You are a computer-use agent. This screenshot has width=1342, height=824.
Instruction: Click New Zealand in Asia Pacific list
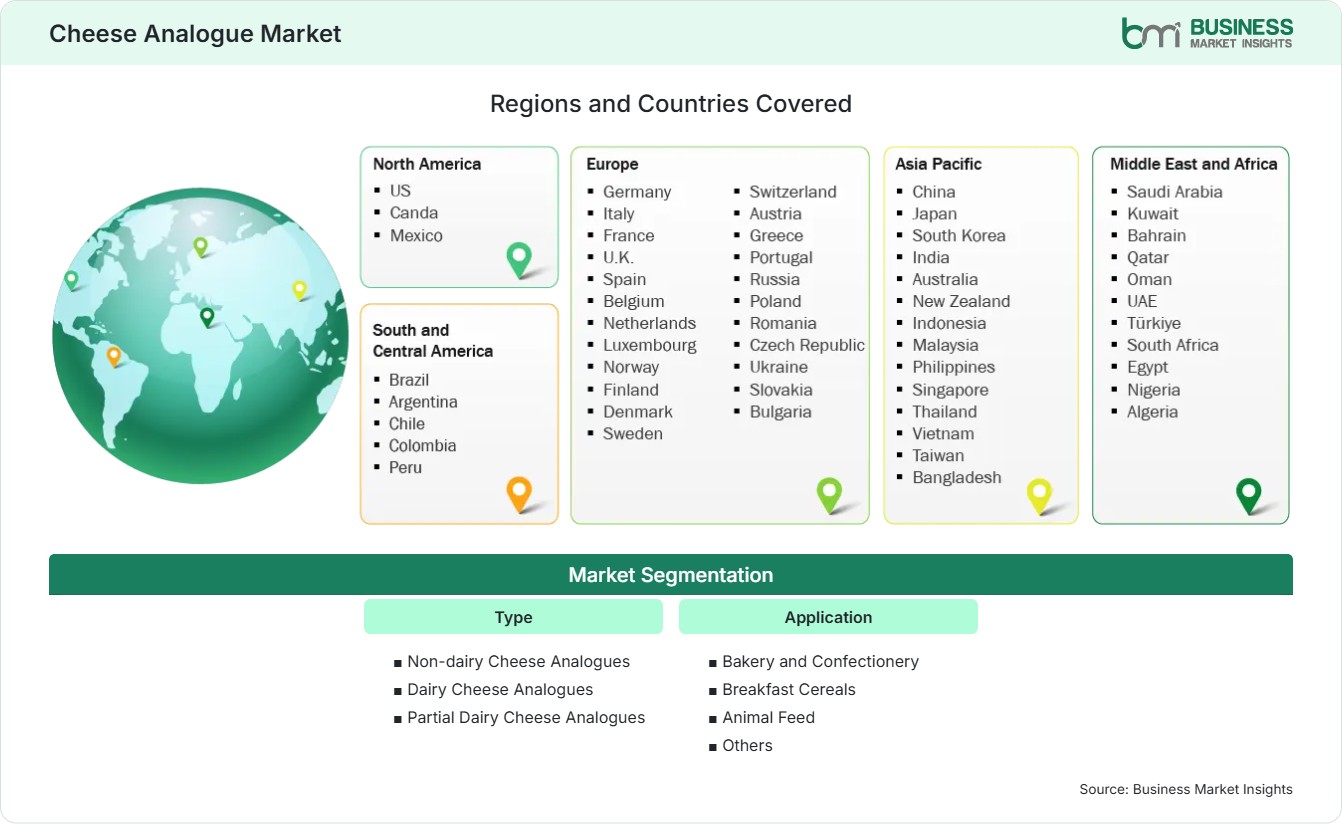(961, 301)
